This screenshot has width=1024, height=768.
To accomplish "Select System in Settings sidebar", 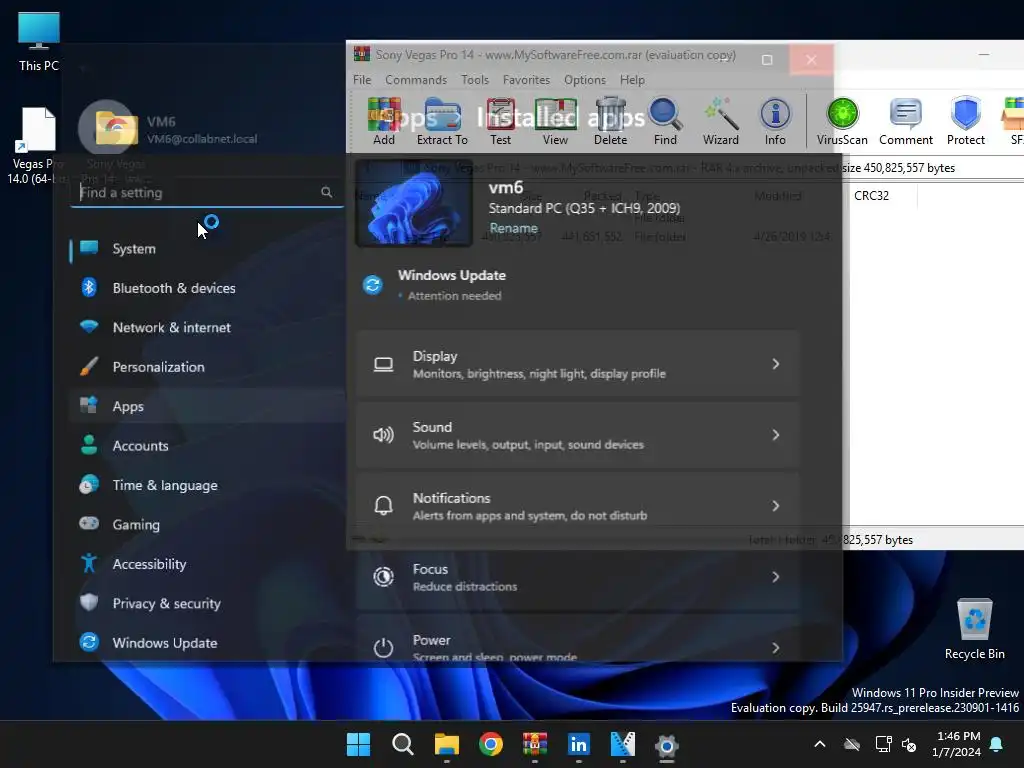I will point(206,249).
